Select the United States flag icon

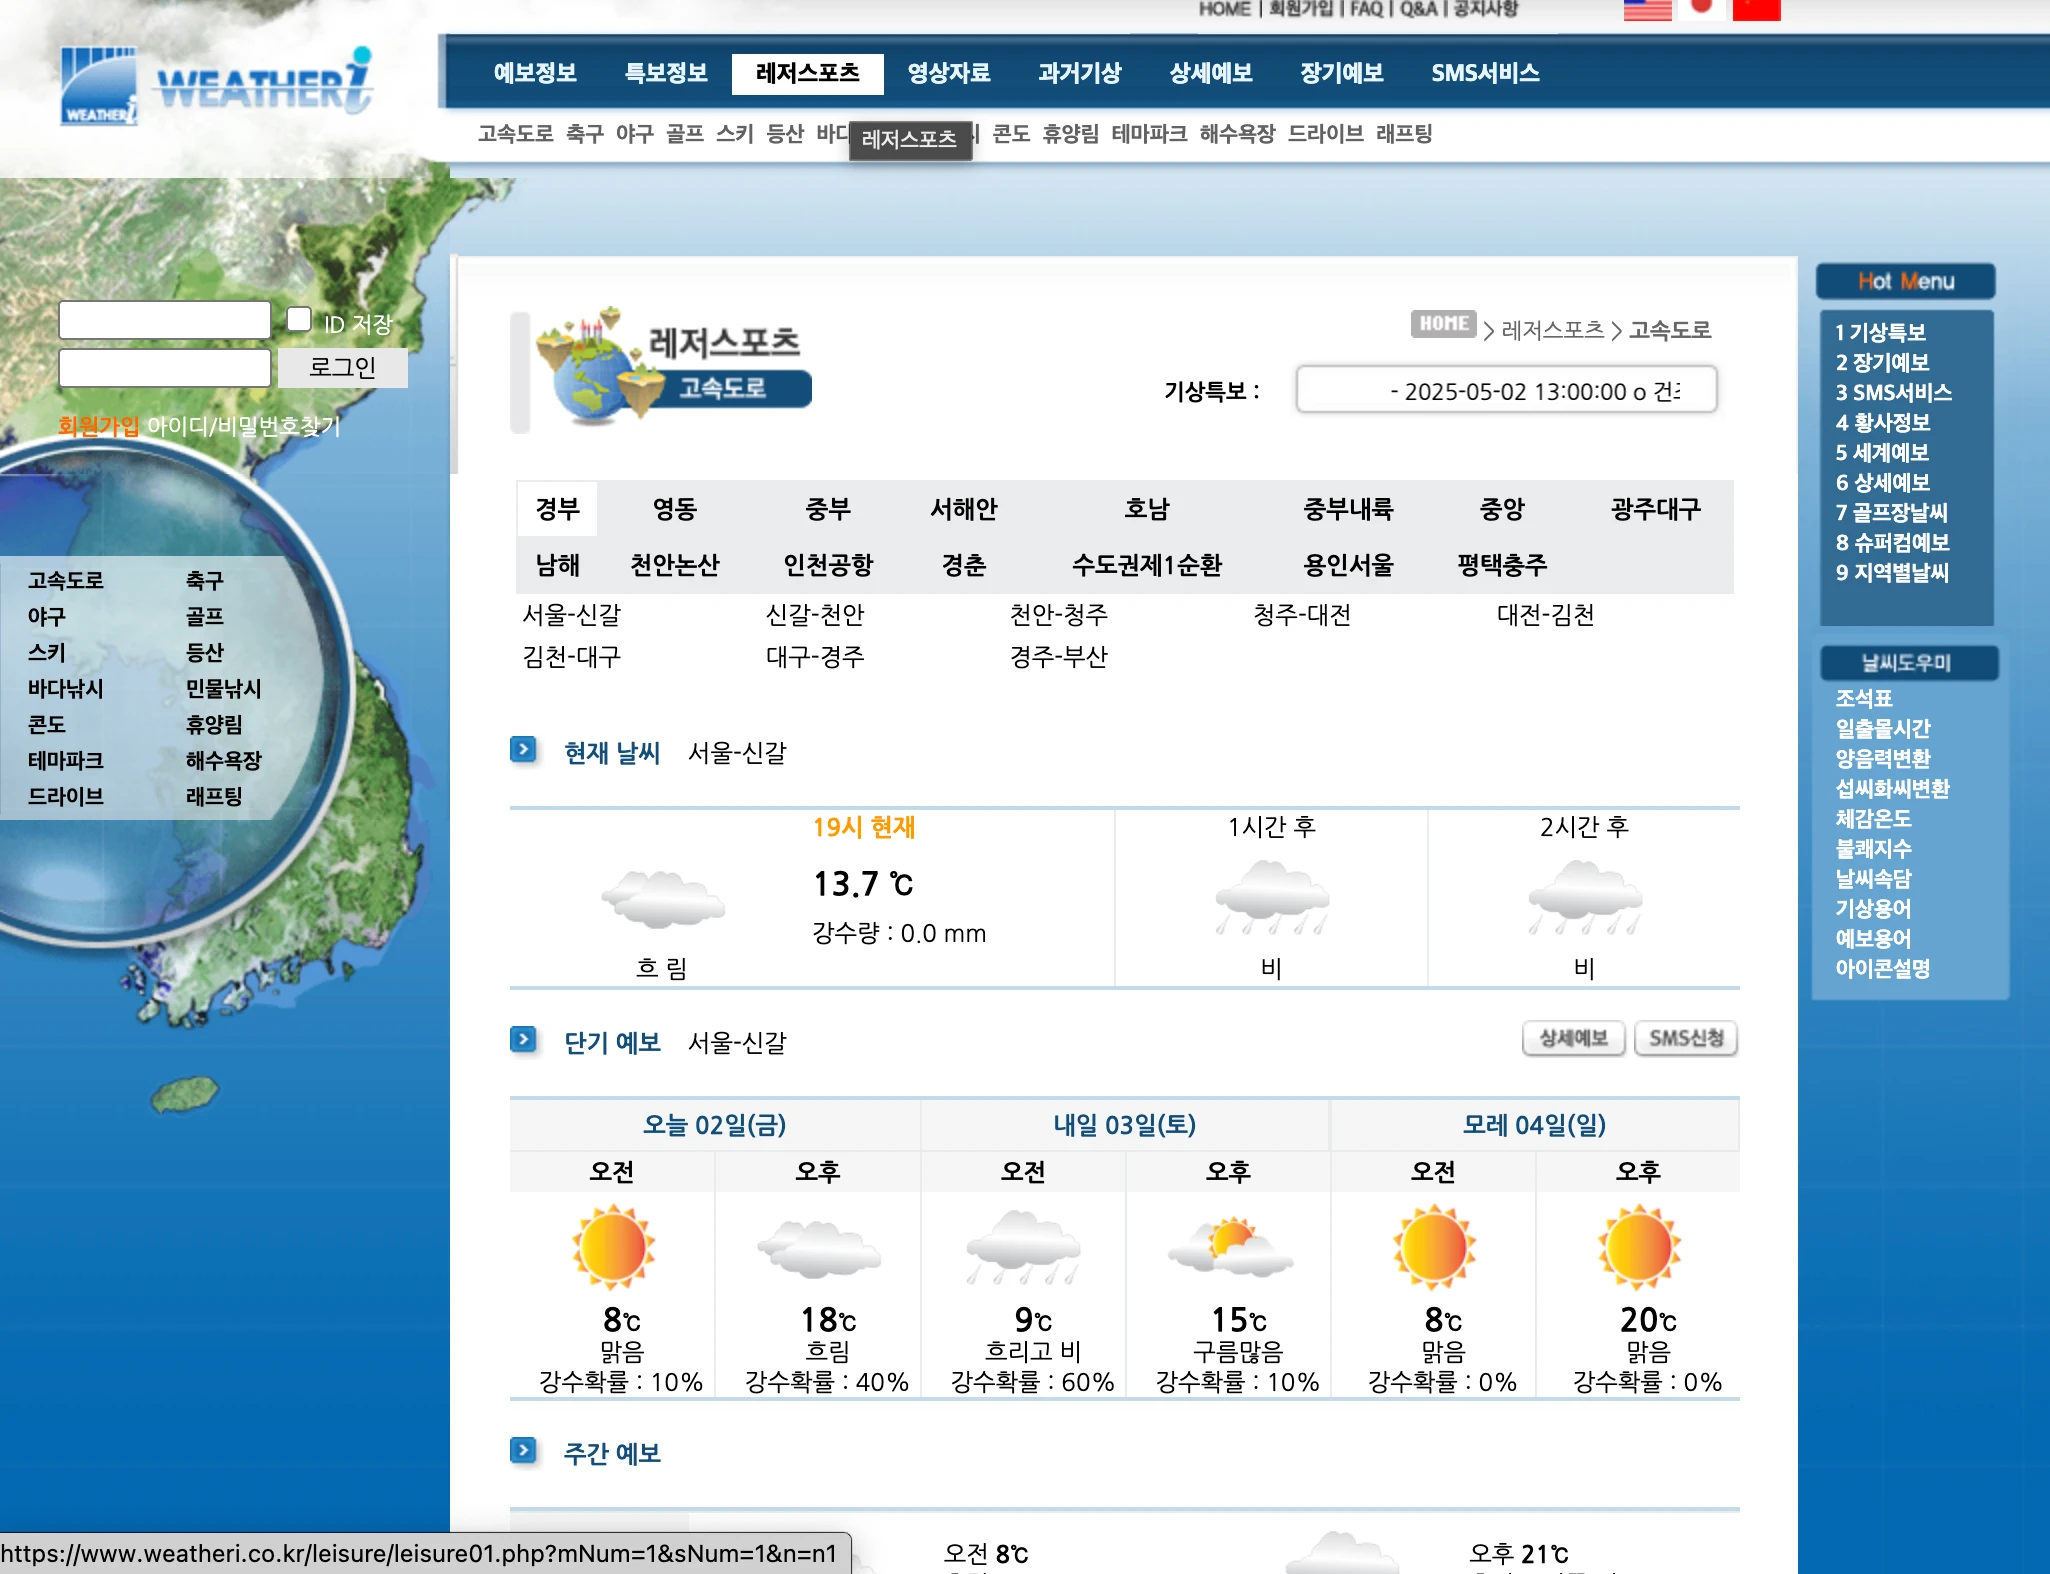click(1647, 10)
